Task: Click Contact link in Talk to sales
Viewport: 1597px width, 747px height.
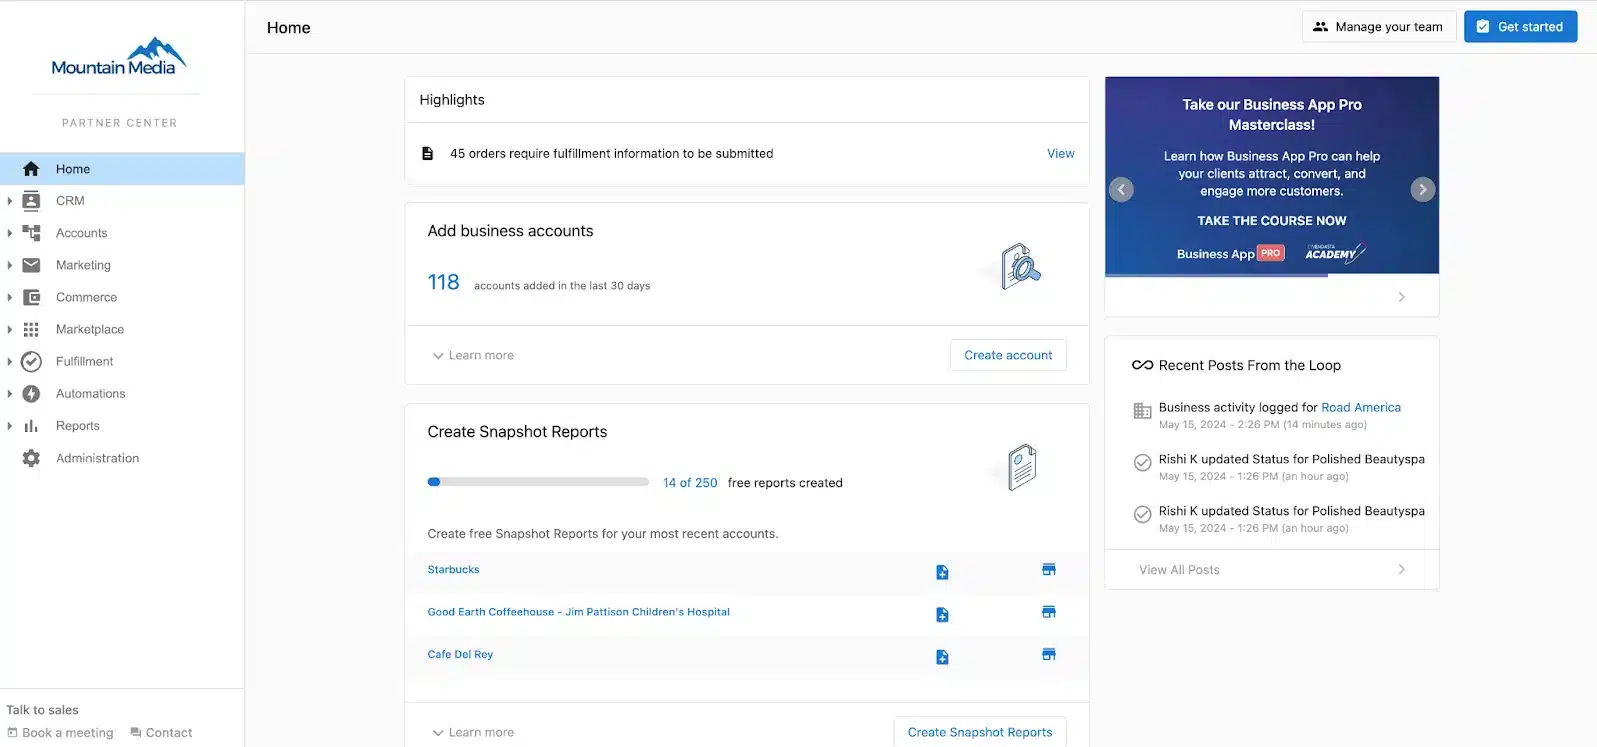Action: click(x=161, y=733)
